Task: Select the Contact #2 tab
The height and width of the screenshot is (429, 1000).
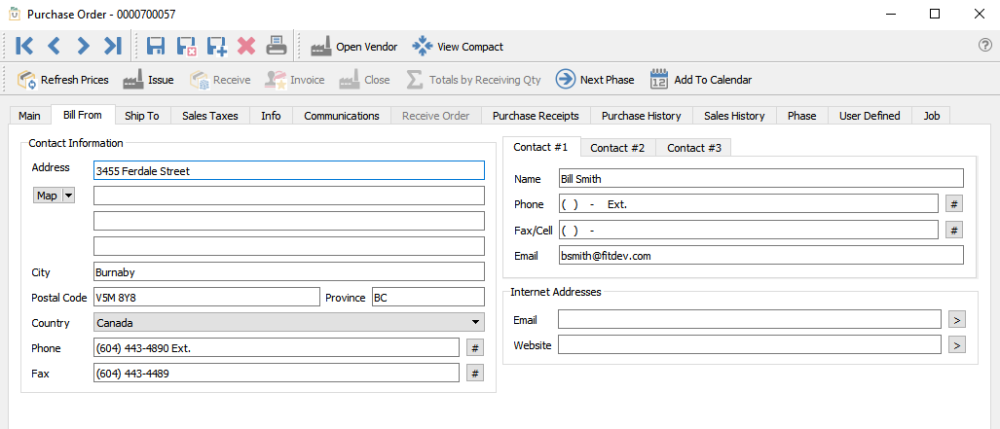Action: [x=617, y=148]
